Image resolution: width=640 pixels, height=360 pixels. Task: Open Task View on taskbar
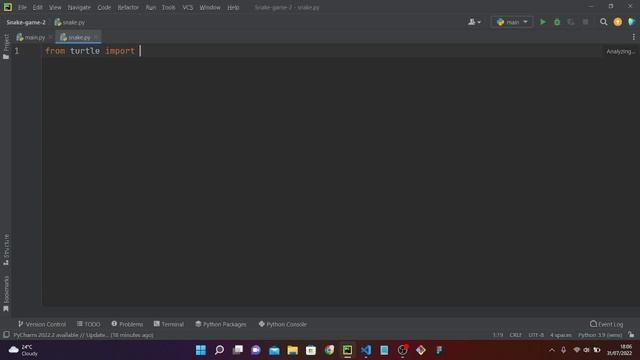pyautogui.click(x=238, y=350)
